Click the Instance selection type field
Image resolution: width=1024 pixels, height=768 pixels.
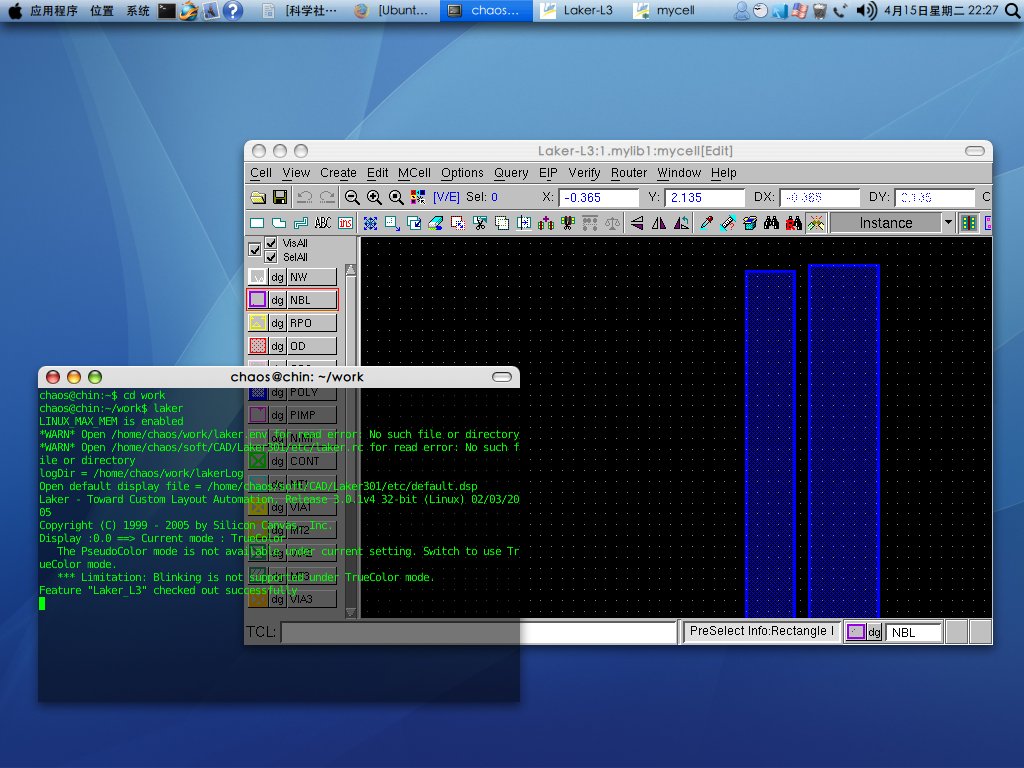(x=886, y=223)
